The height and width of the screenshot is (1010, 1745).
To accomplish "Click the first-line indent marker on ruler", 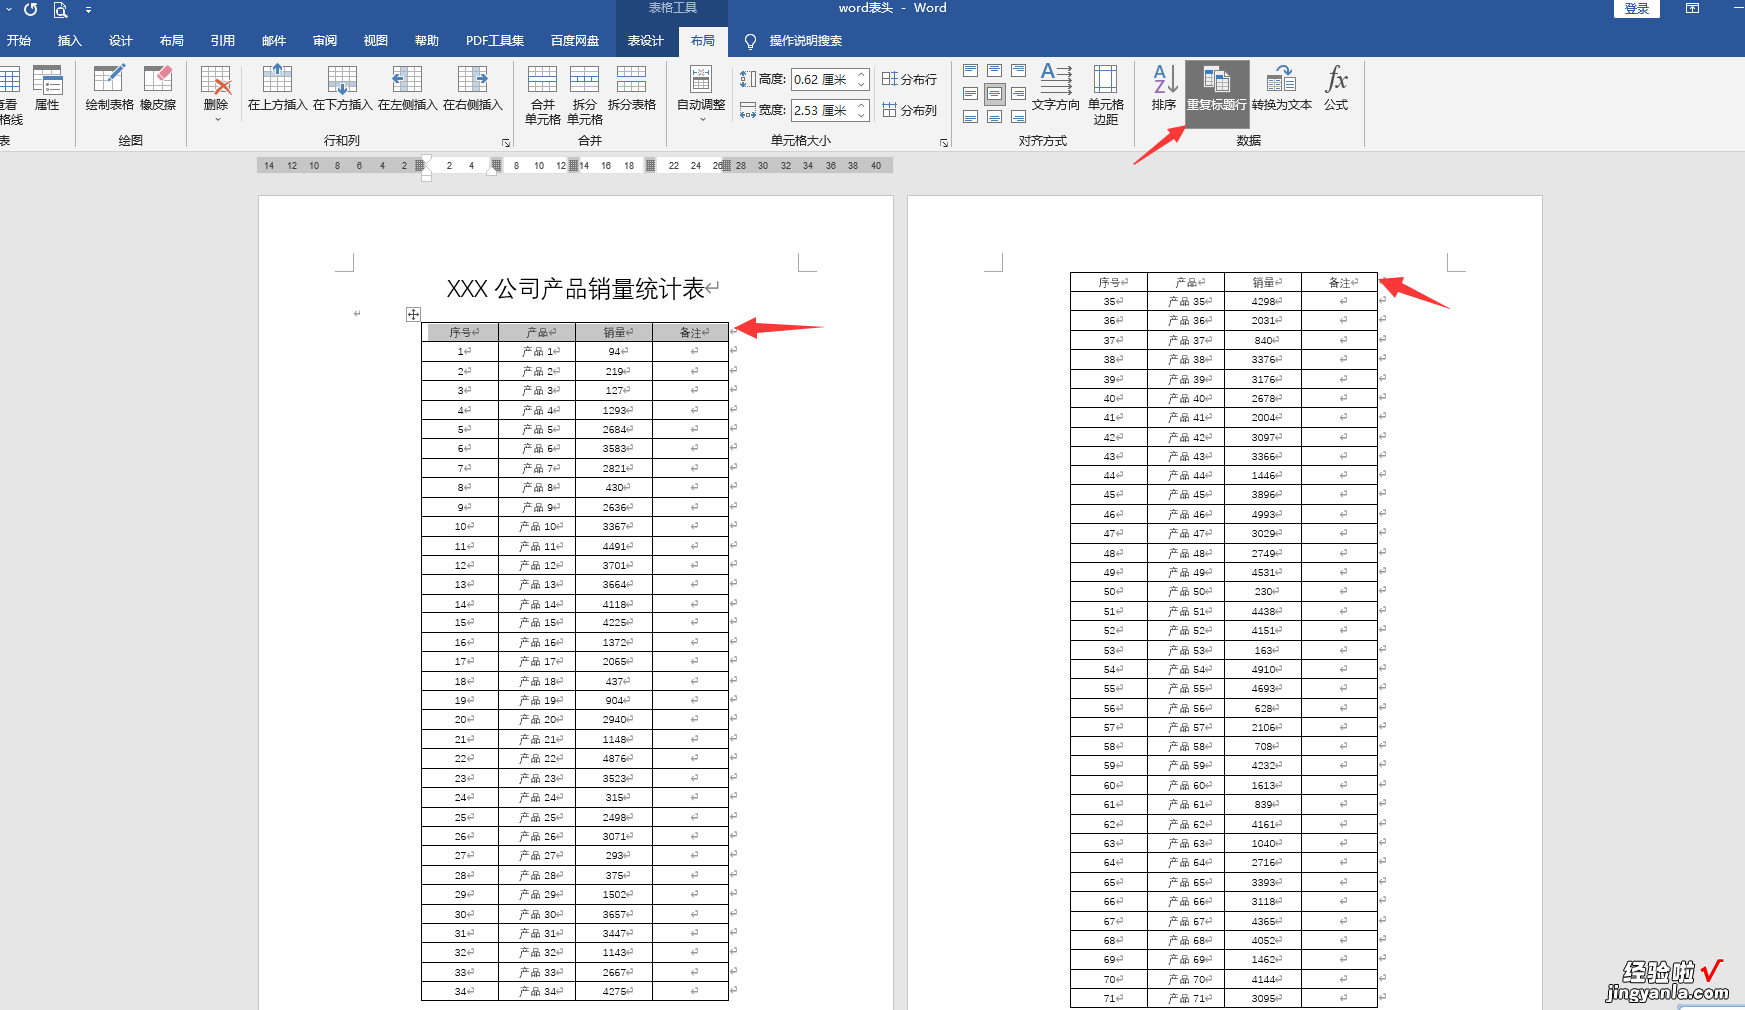I will coord(426,159).
